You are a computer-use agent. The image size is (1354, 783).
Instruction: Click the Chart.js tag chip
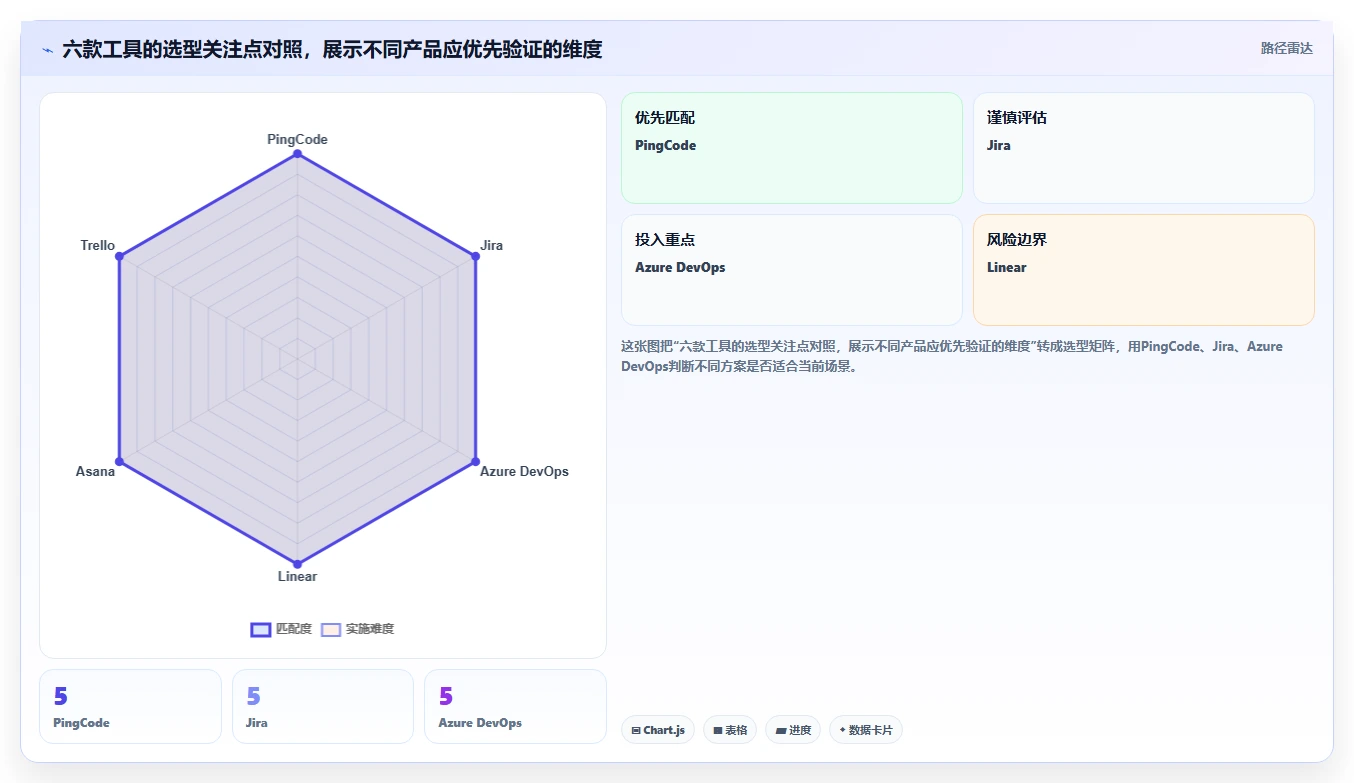pos(657,730)
